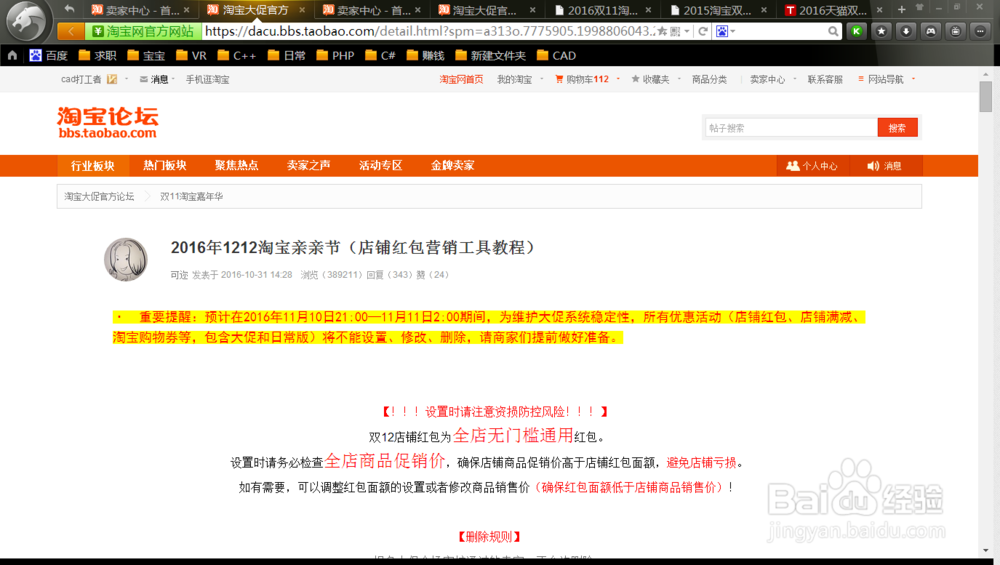The image size is (1000, 565).
Task: Click the home icon in bookmarks bar
Action: (x=12, y=55)
